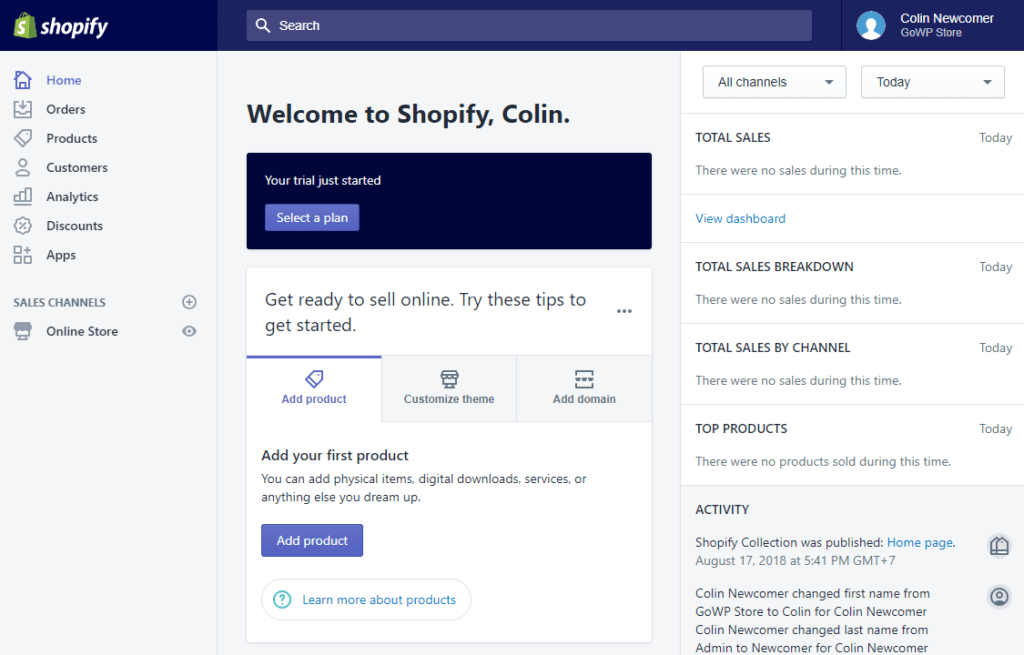Open Learn more about products link
The width and height of the screenshot is (1024, 655).
366,599
